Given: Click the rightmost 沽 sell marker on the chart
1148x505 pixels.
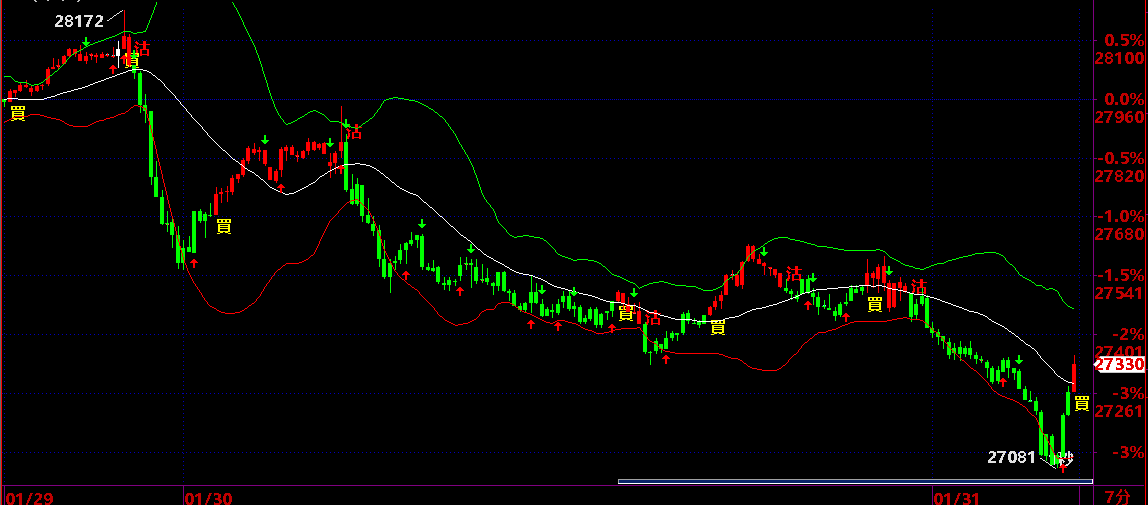Looking at the screenshot, I should point(918,286).
